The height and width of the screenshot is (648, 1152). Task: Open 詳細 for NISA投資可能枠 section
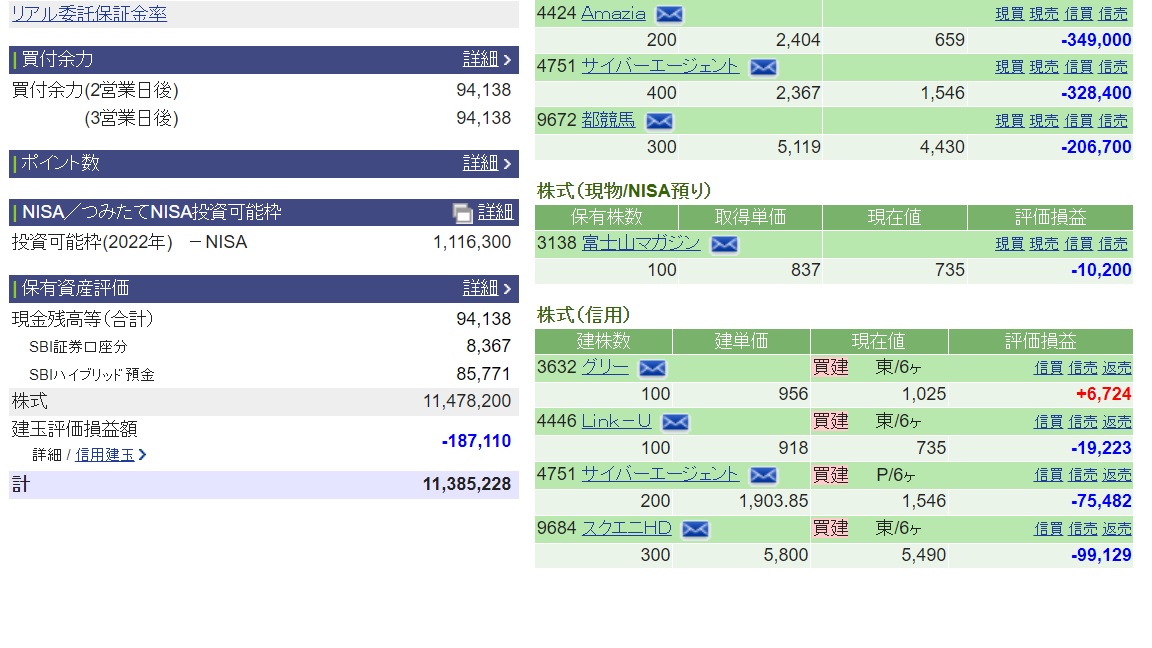coord(495,212)
